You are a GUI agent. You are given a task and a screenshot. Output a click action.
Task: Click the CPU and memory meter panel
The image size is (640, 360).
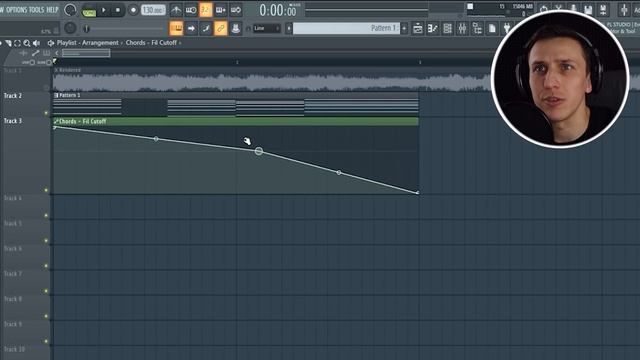(x=500, y=10)
